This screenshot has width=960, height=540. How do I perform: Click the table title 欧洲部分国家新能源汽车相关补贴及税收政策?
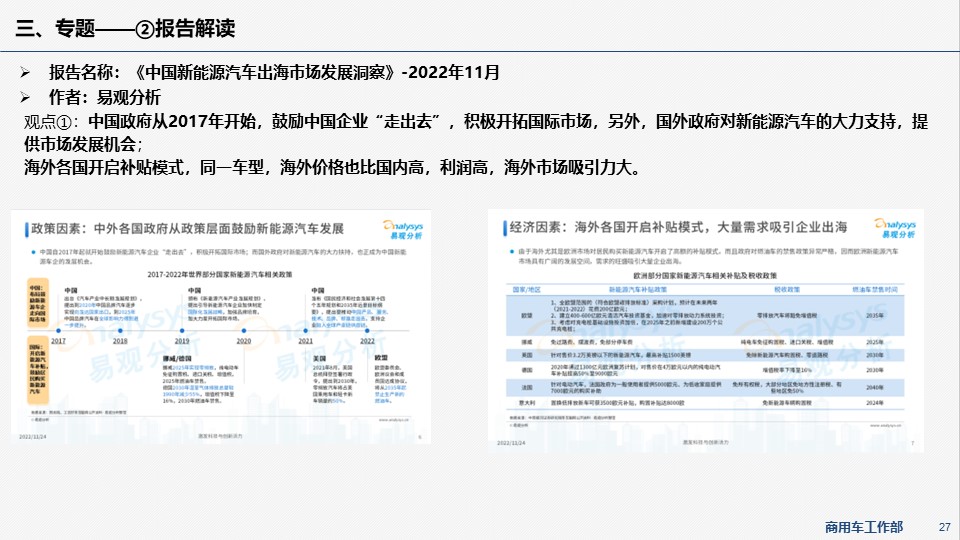(705, 276)
